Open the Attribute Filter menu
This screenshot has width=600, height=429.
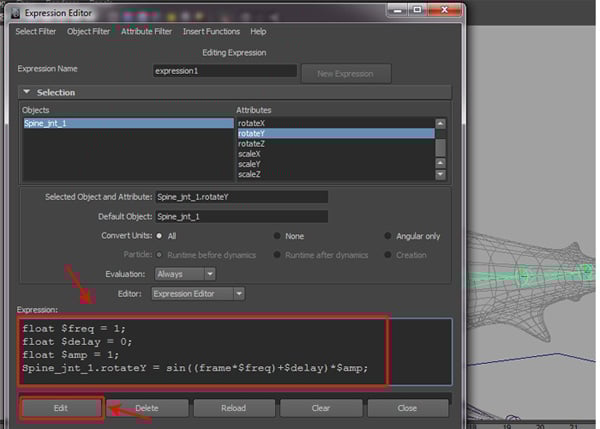[x=146, y=31]
